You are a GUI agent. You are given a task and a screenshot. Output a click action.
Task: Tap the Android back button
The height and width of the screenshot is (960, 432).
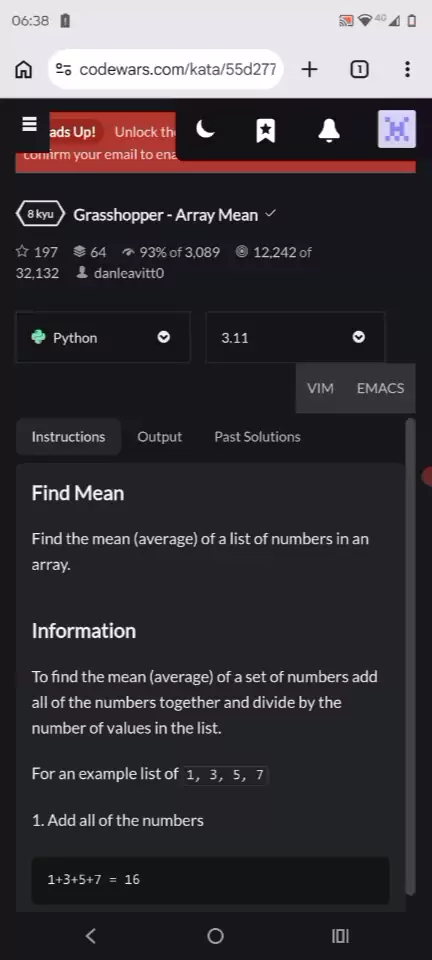91,936
